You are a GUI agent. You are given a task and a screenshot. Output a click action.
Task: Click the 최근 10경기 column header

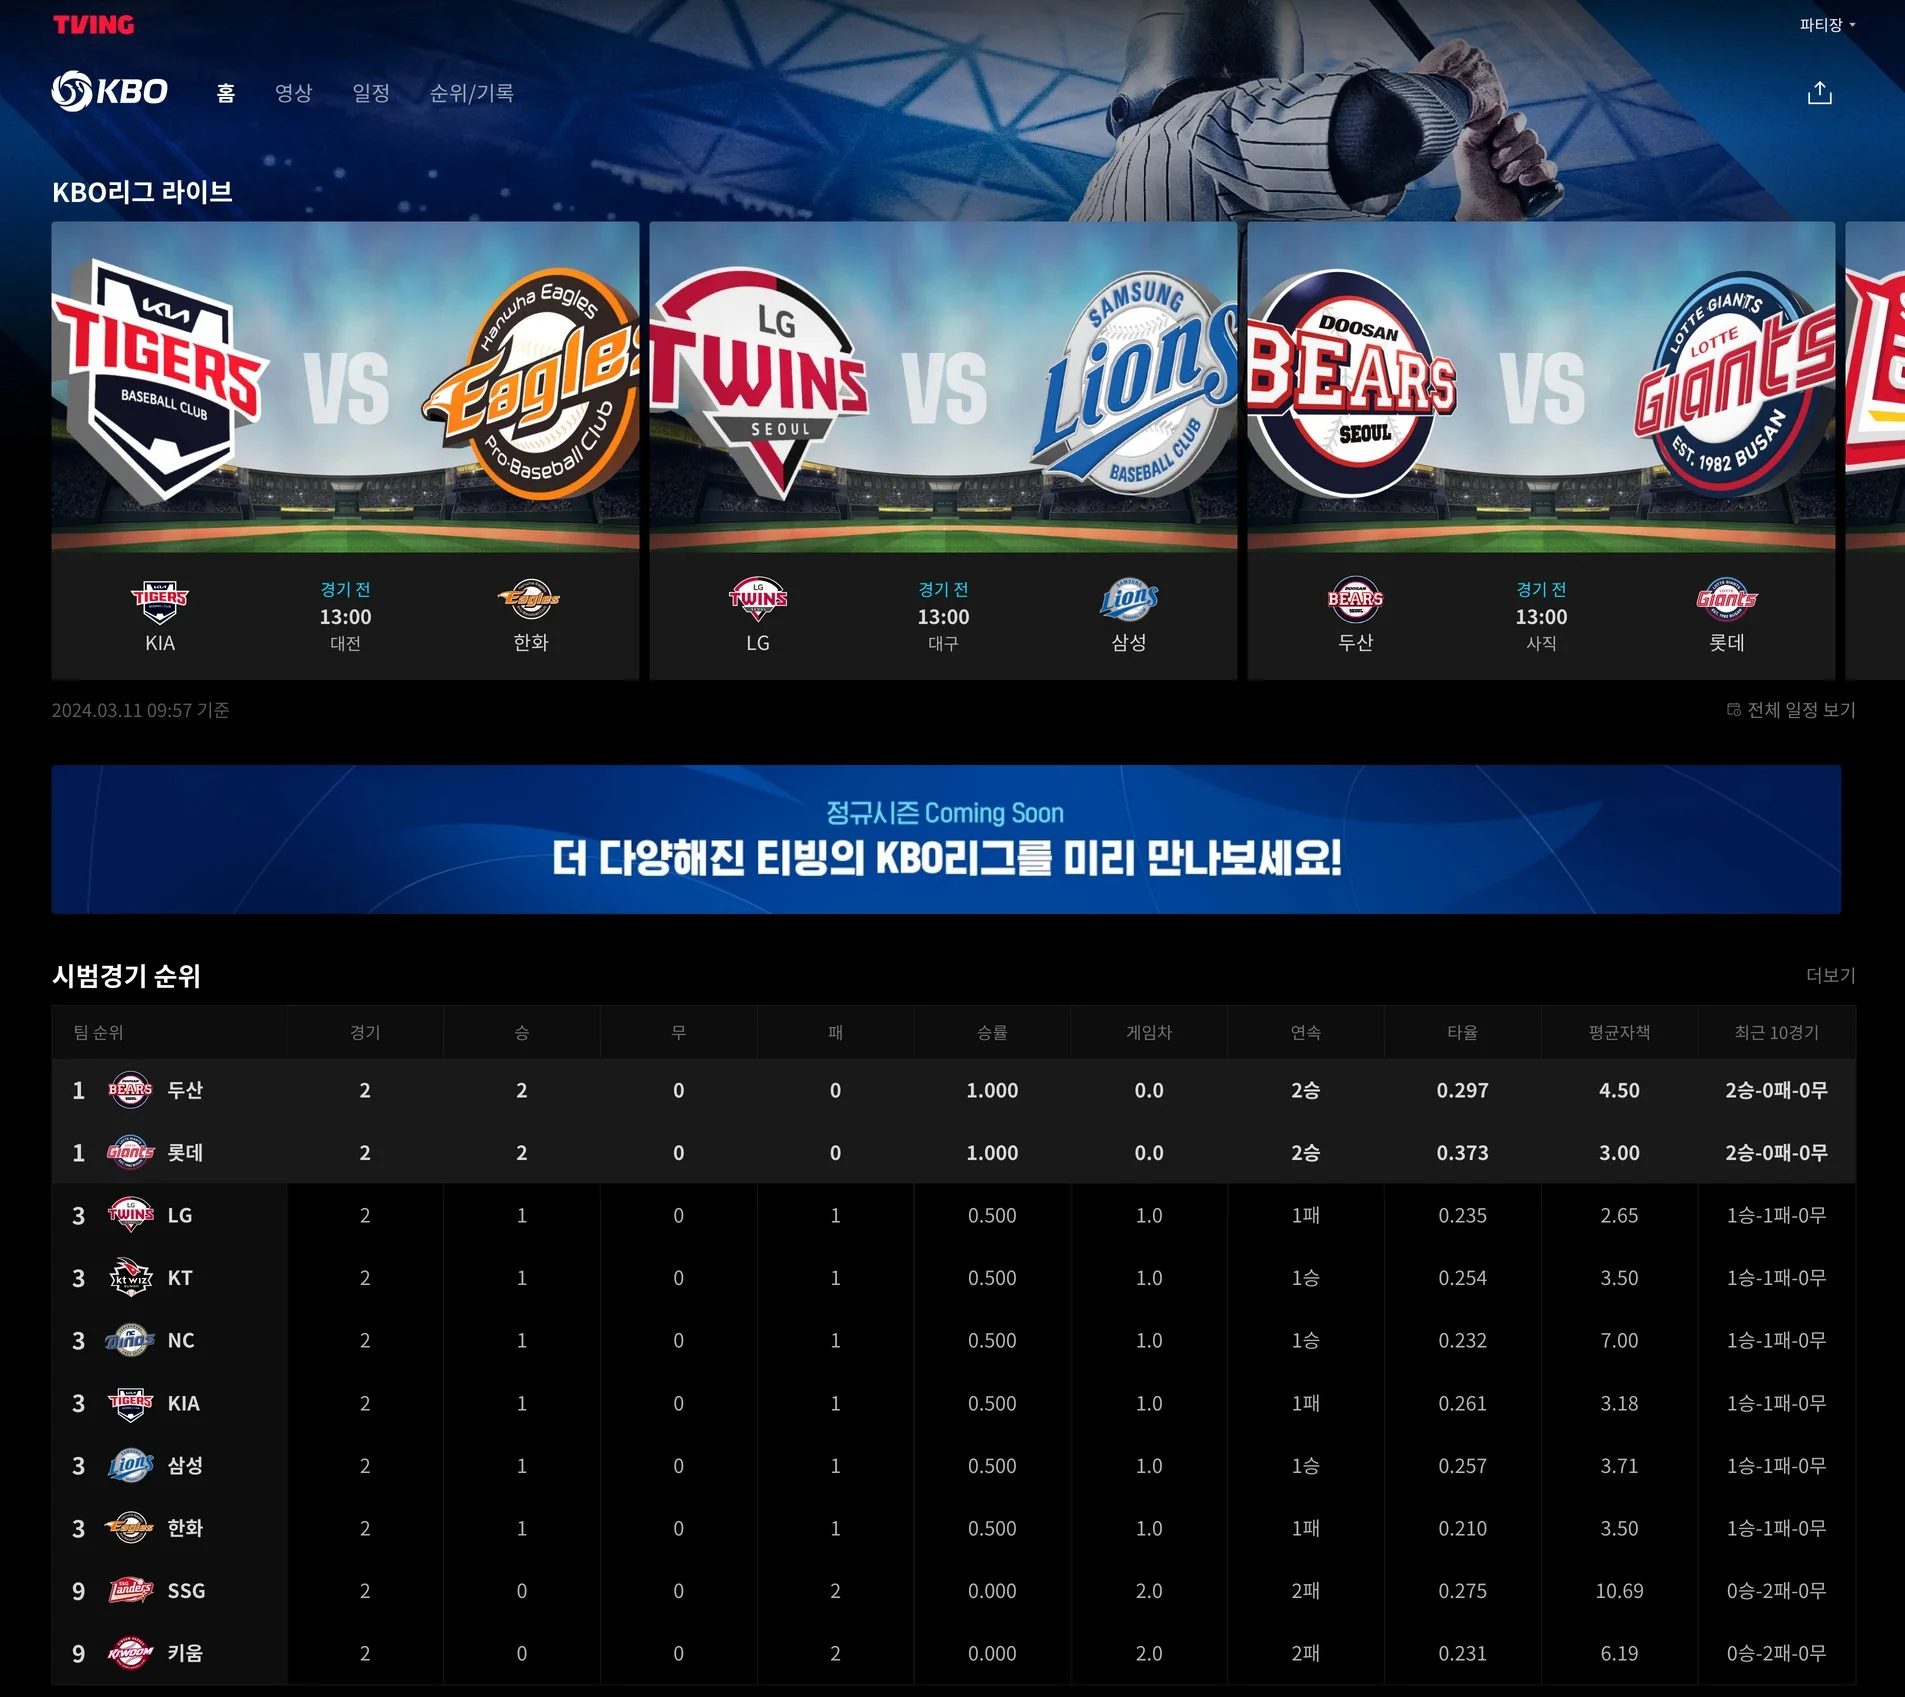pyautogui.click(x=1777, y=1033)
